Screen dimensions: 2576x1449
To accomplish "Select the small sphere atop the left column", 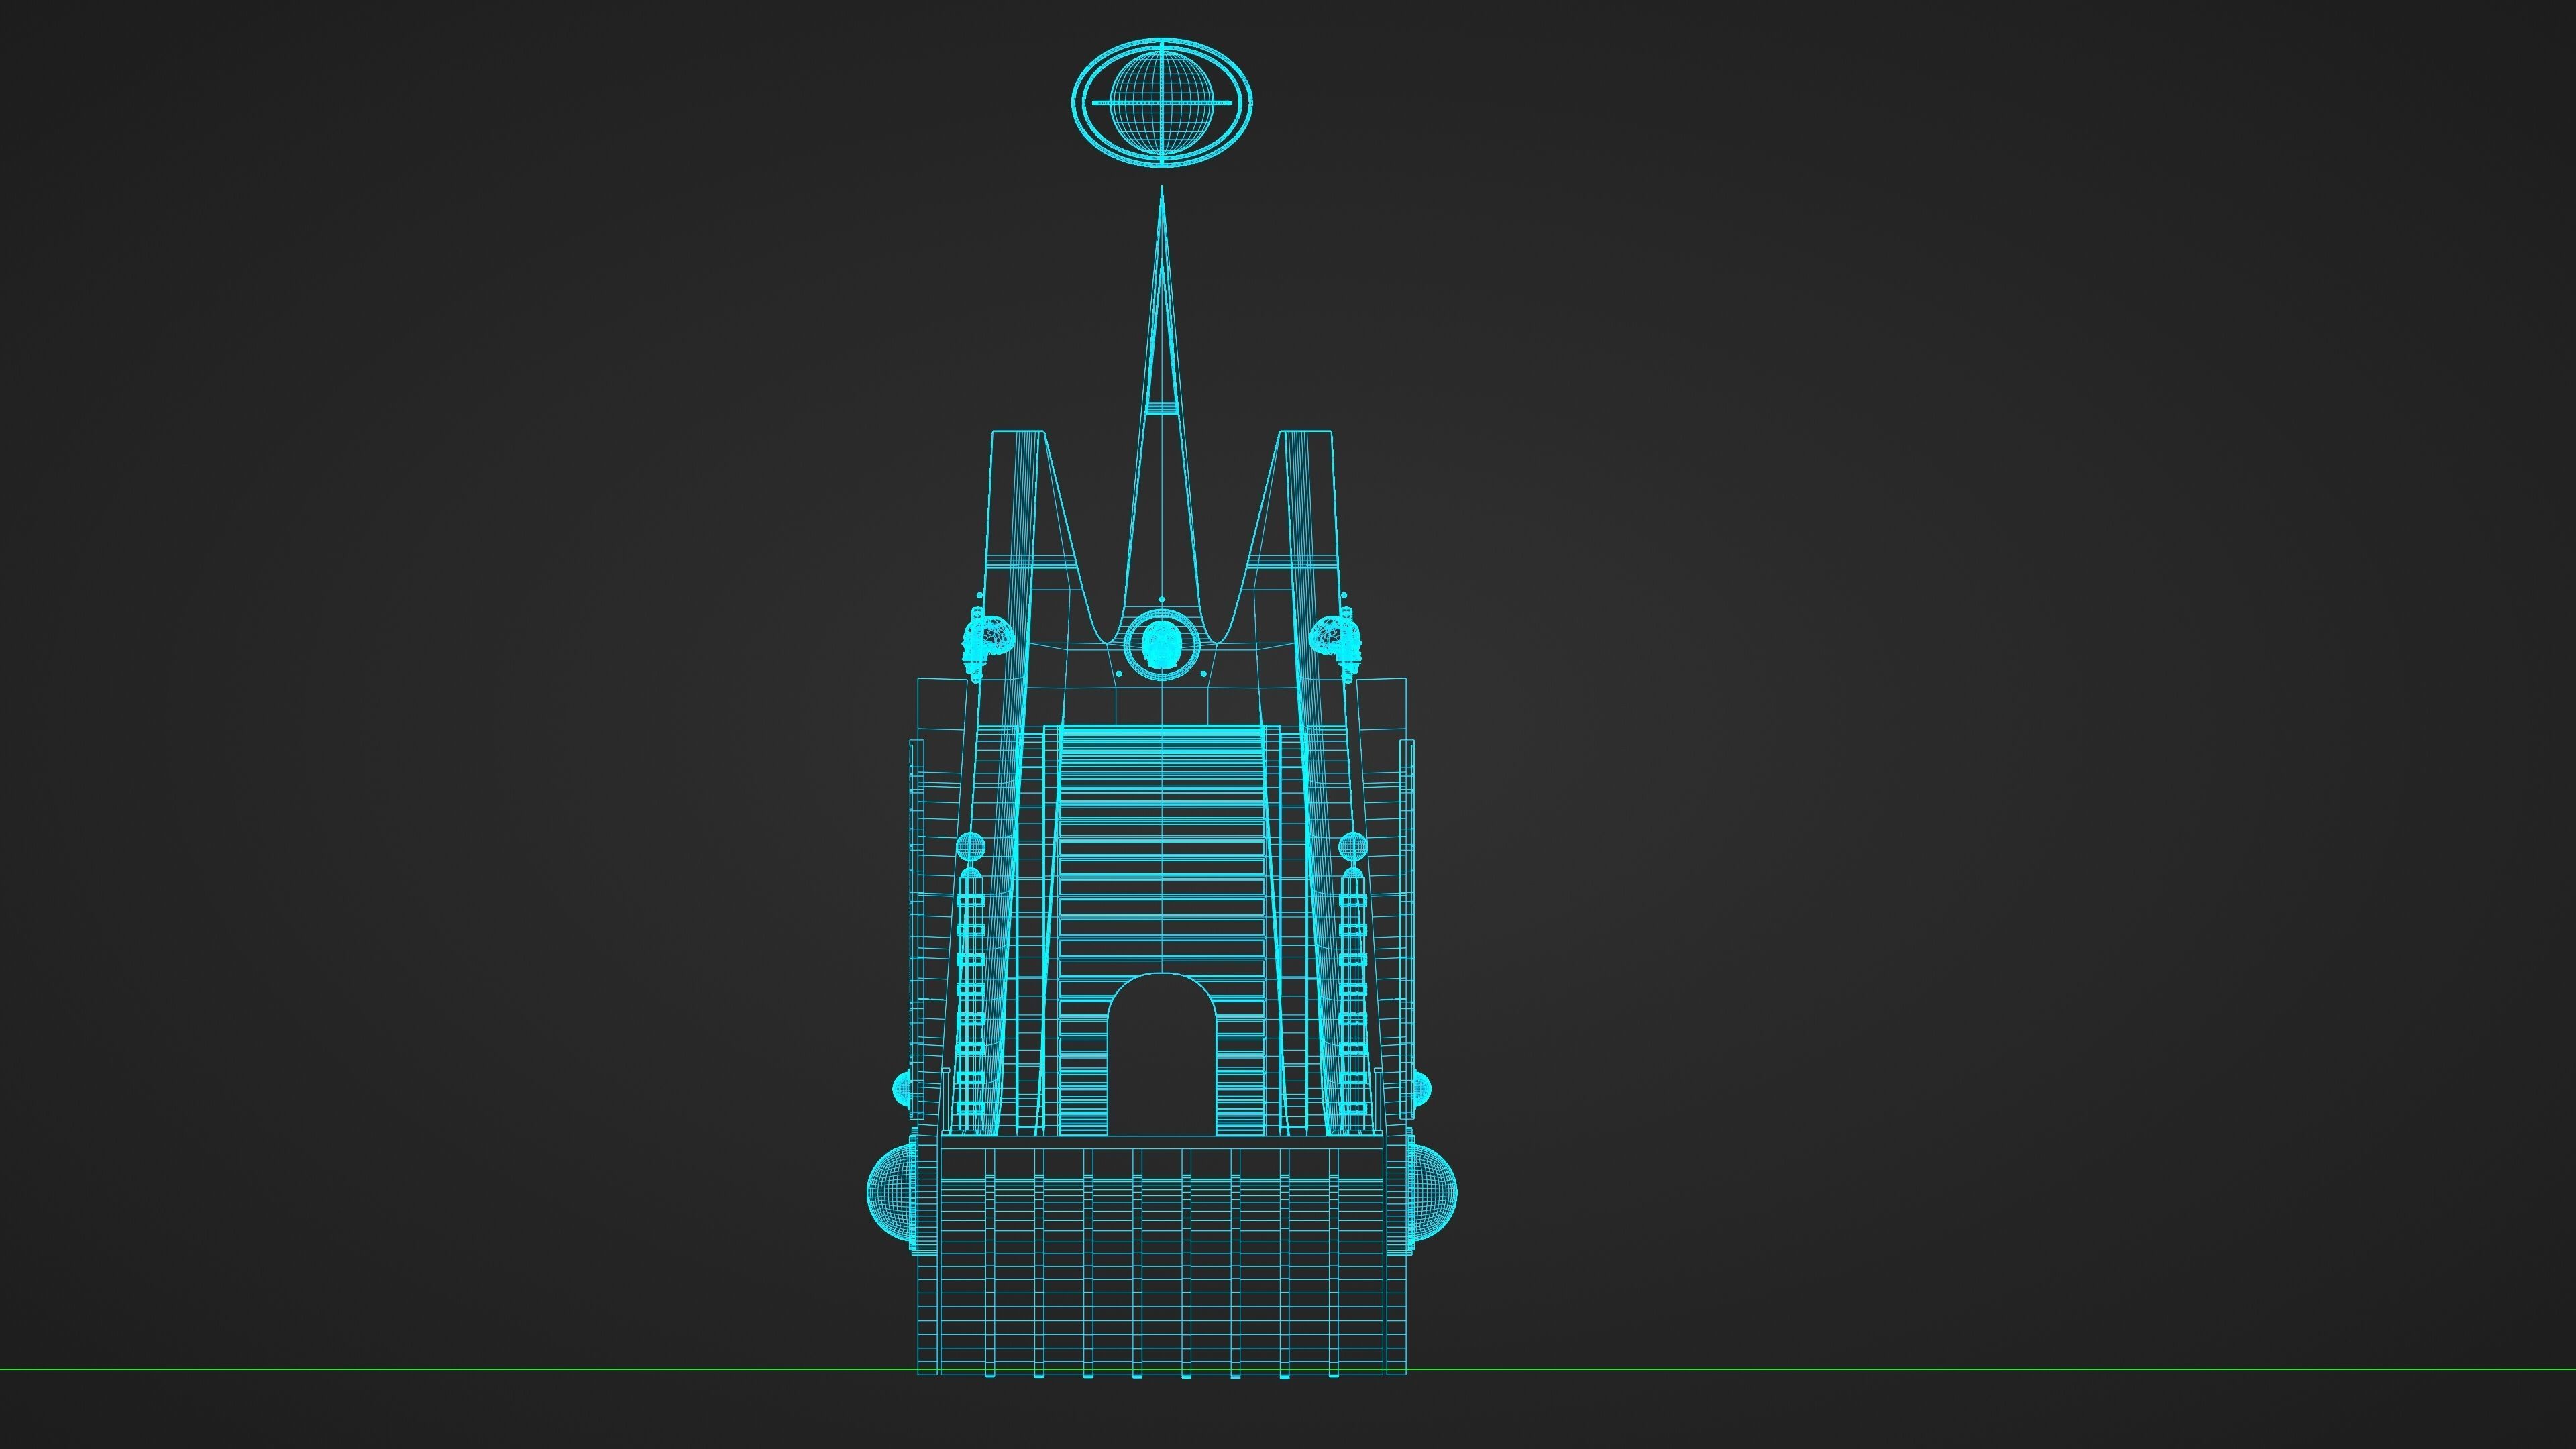I will tap(970, 846).
